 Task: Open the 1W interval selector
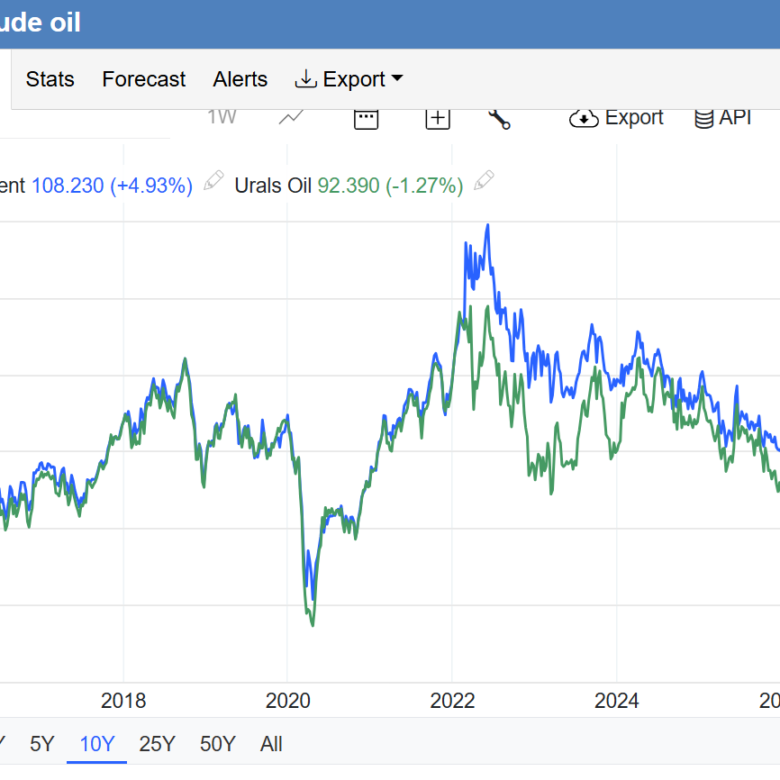coord(221,117)
